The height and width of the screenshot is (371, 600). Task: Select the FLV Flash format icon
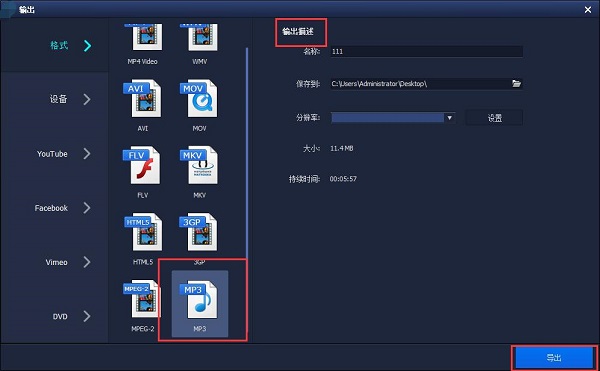click(x=142, y=165)
